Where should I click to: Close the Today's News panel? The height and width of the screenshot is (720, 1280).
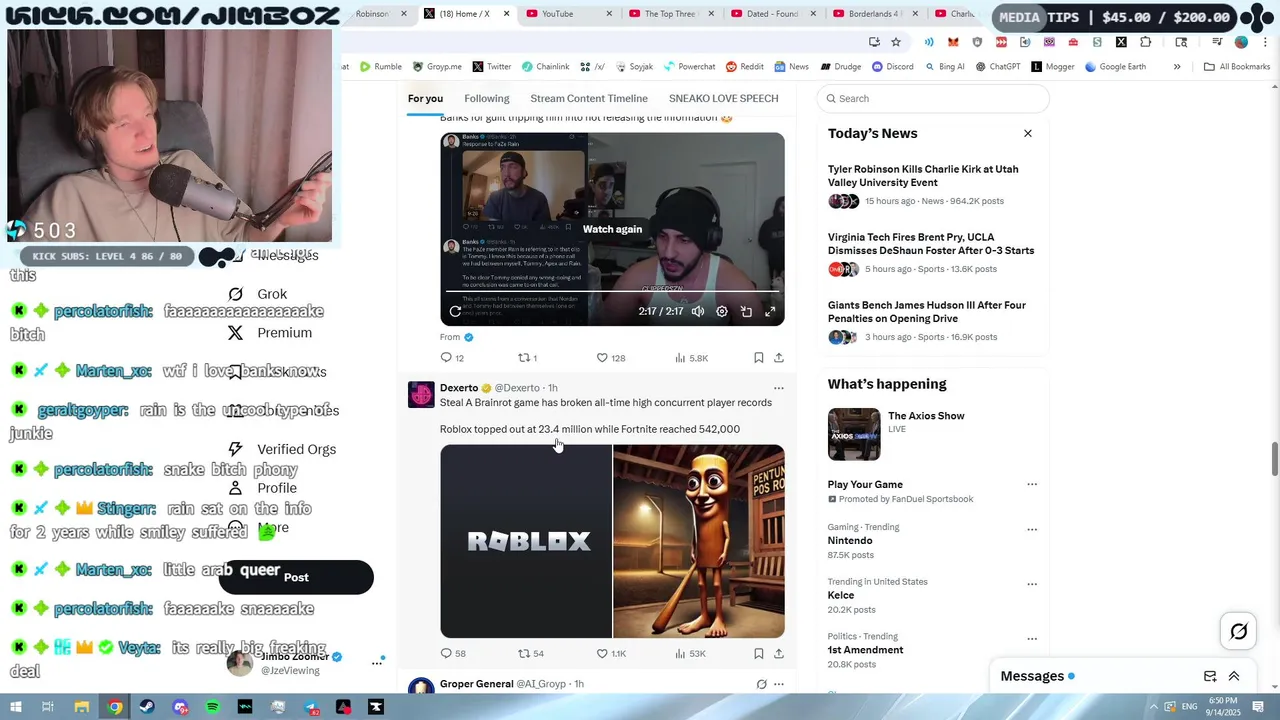1027,133
